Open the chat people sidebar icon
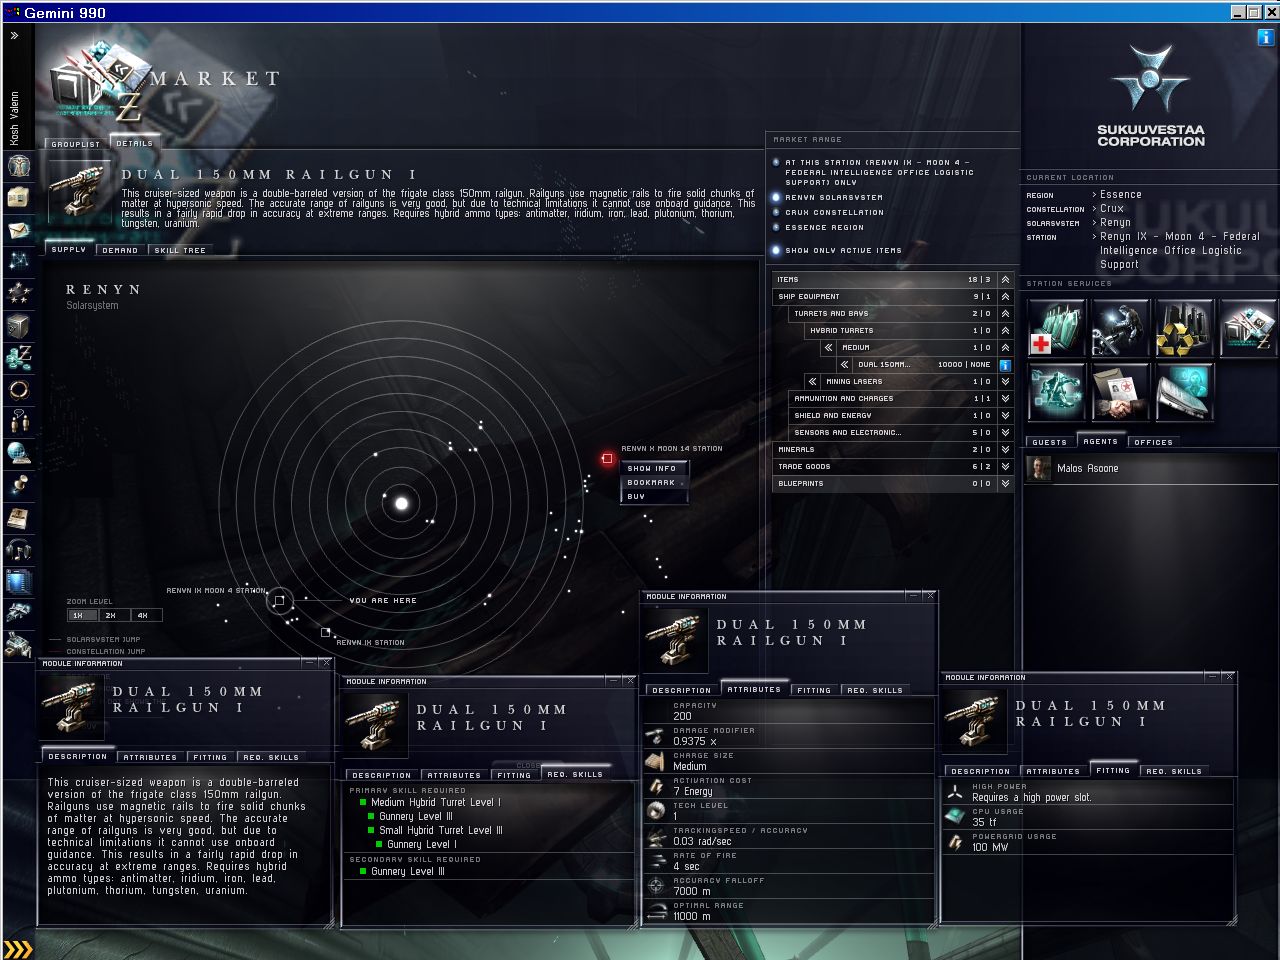1280x960 pixels. point(18,422)
